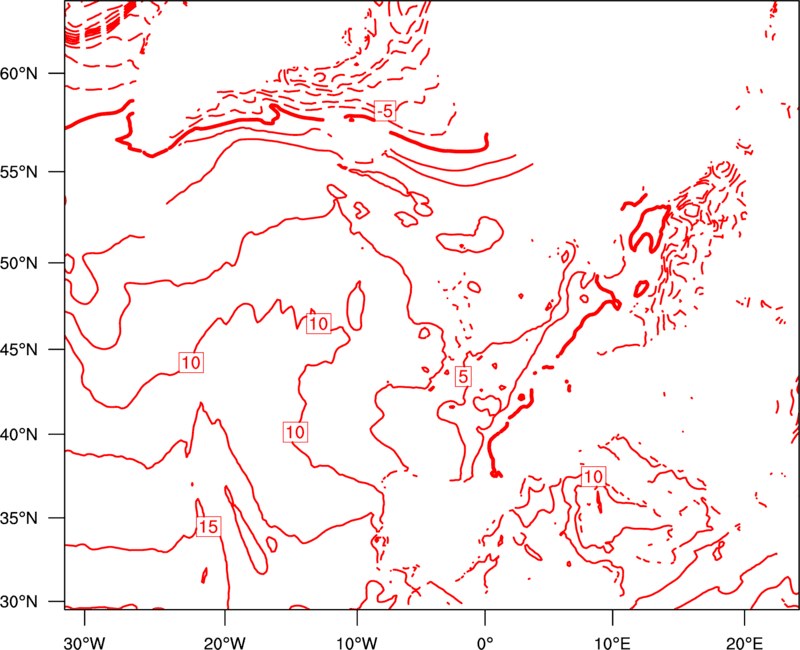Click the 20°W longitude axis label
The height and width of the screenshot is (650, 800).
point(225,643)
